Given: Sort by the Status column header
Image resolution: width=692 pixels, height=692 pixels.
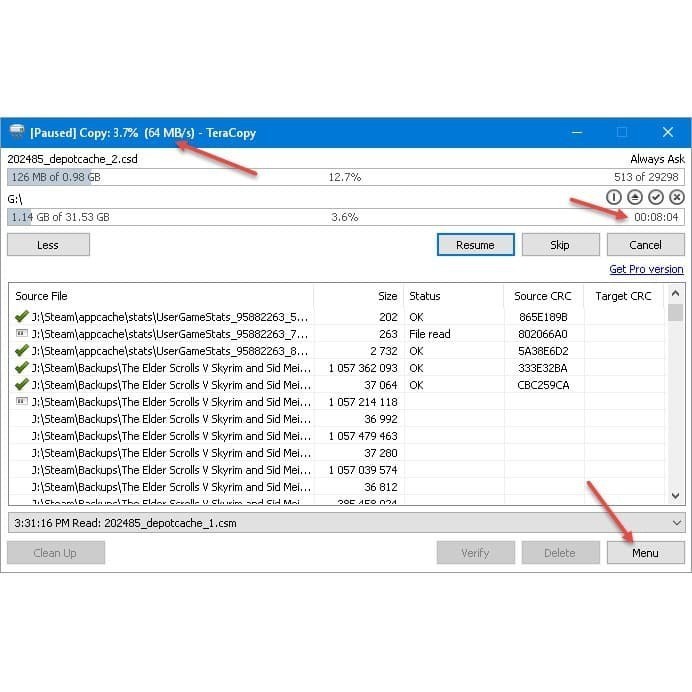Looking at the screenshot, I should point(454,296).
